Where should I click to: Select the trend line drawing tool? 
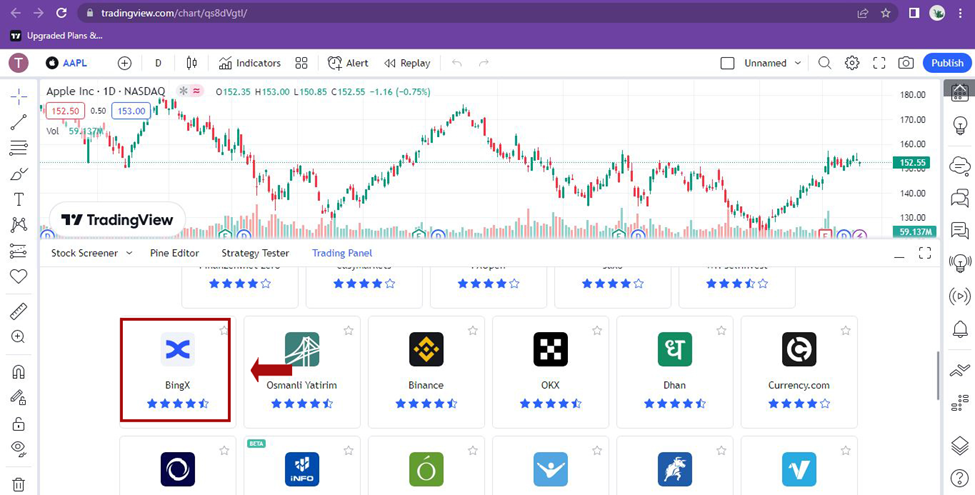tap(19, 122)
